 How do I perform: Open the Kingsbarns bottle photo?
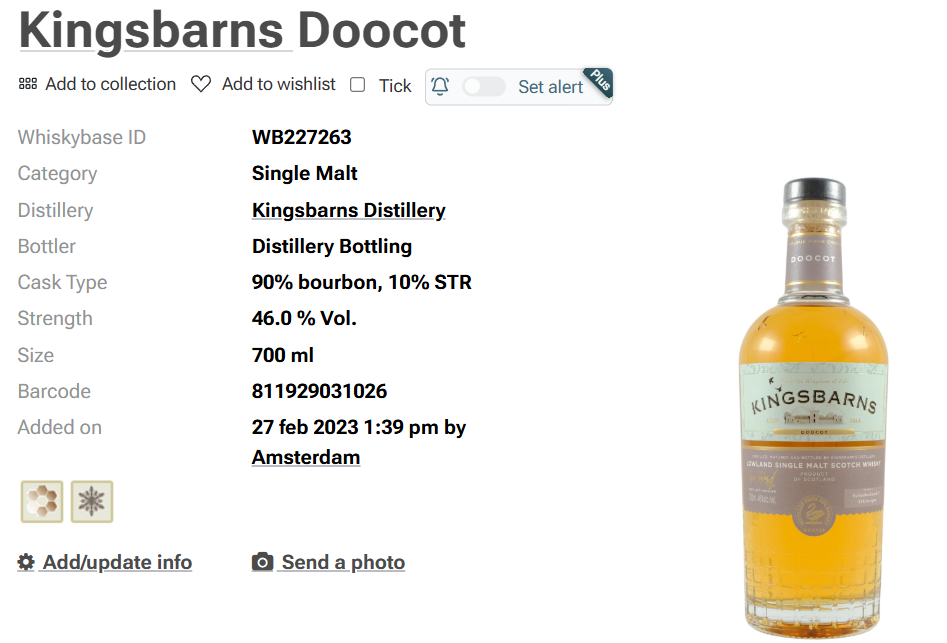(814, 407)
